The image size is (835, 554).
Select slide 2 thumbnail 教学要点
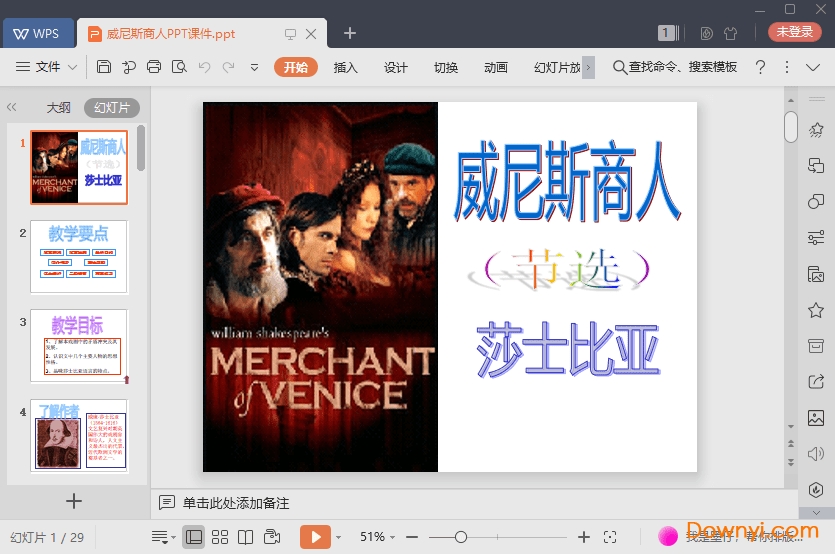coord(79,257)
